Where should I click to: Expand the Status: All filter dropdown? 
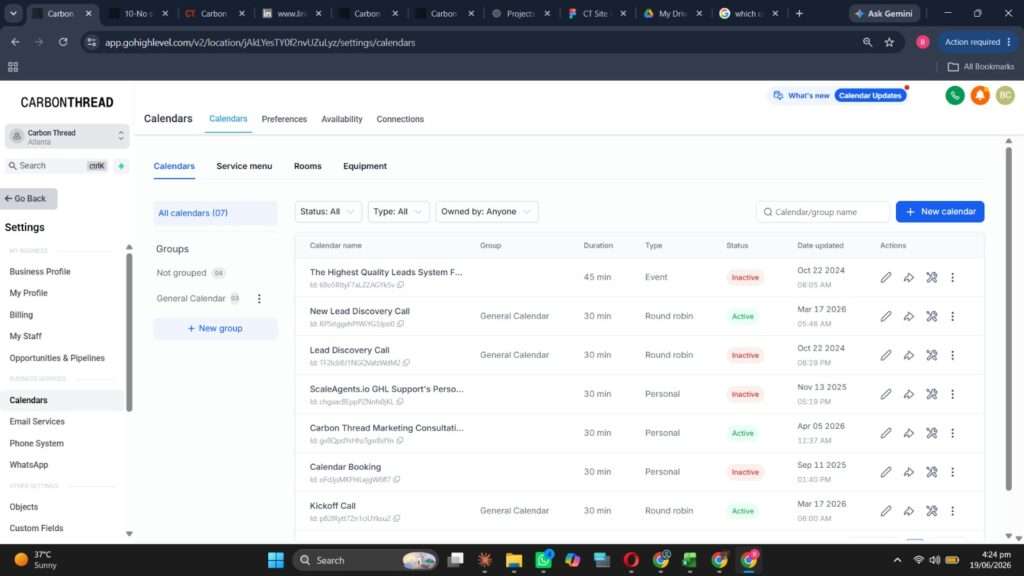328,212
